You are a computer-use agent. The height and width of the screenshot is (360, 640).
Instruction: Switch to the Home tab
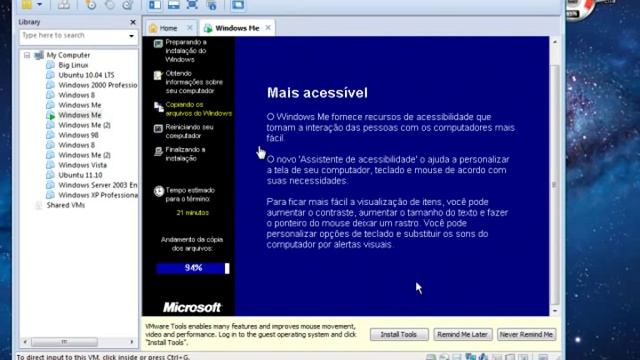point(168,28)
